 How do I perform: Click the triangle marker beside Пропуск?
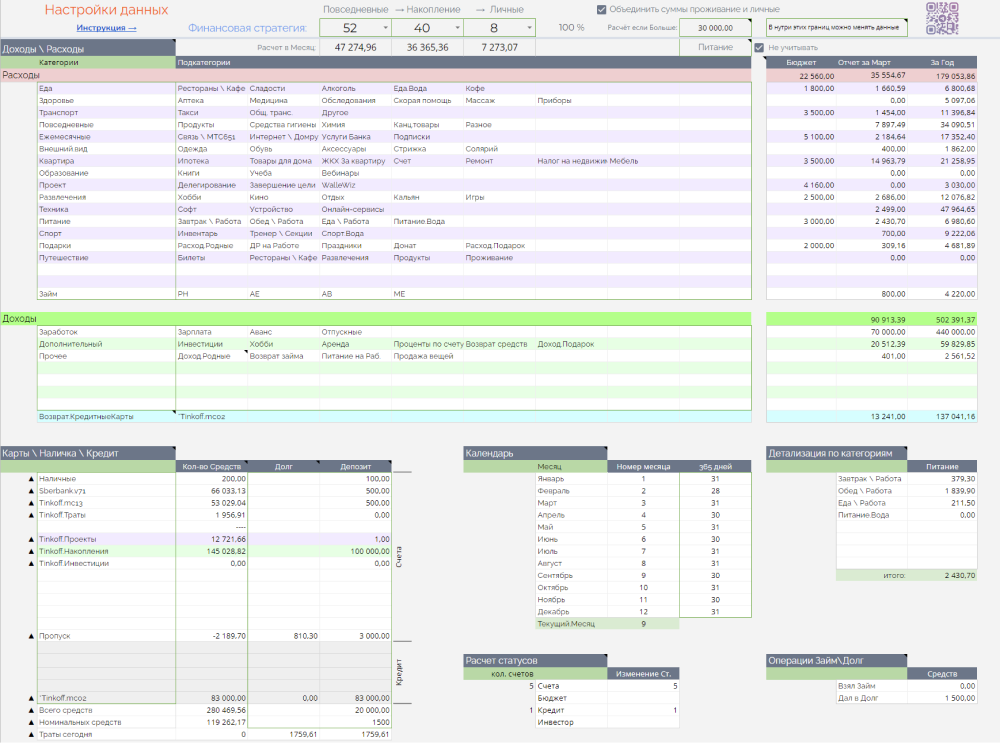point(31,636)
